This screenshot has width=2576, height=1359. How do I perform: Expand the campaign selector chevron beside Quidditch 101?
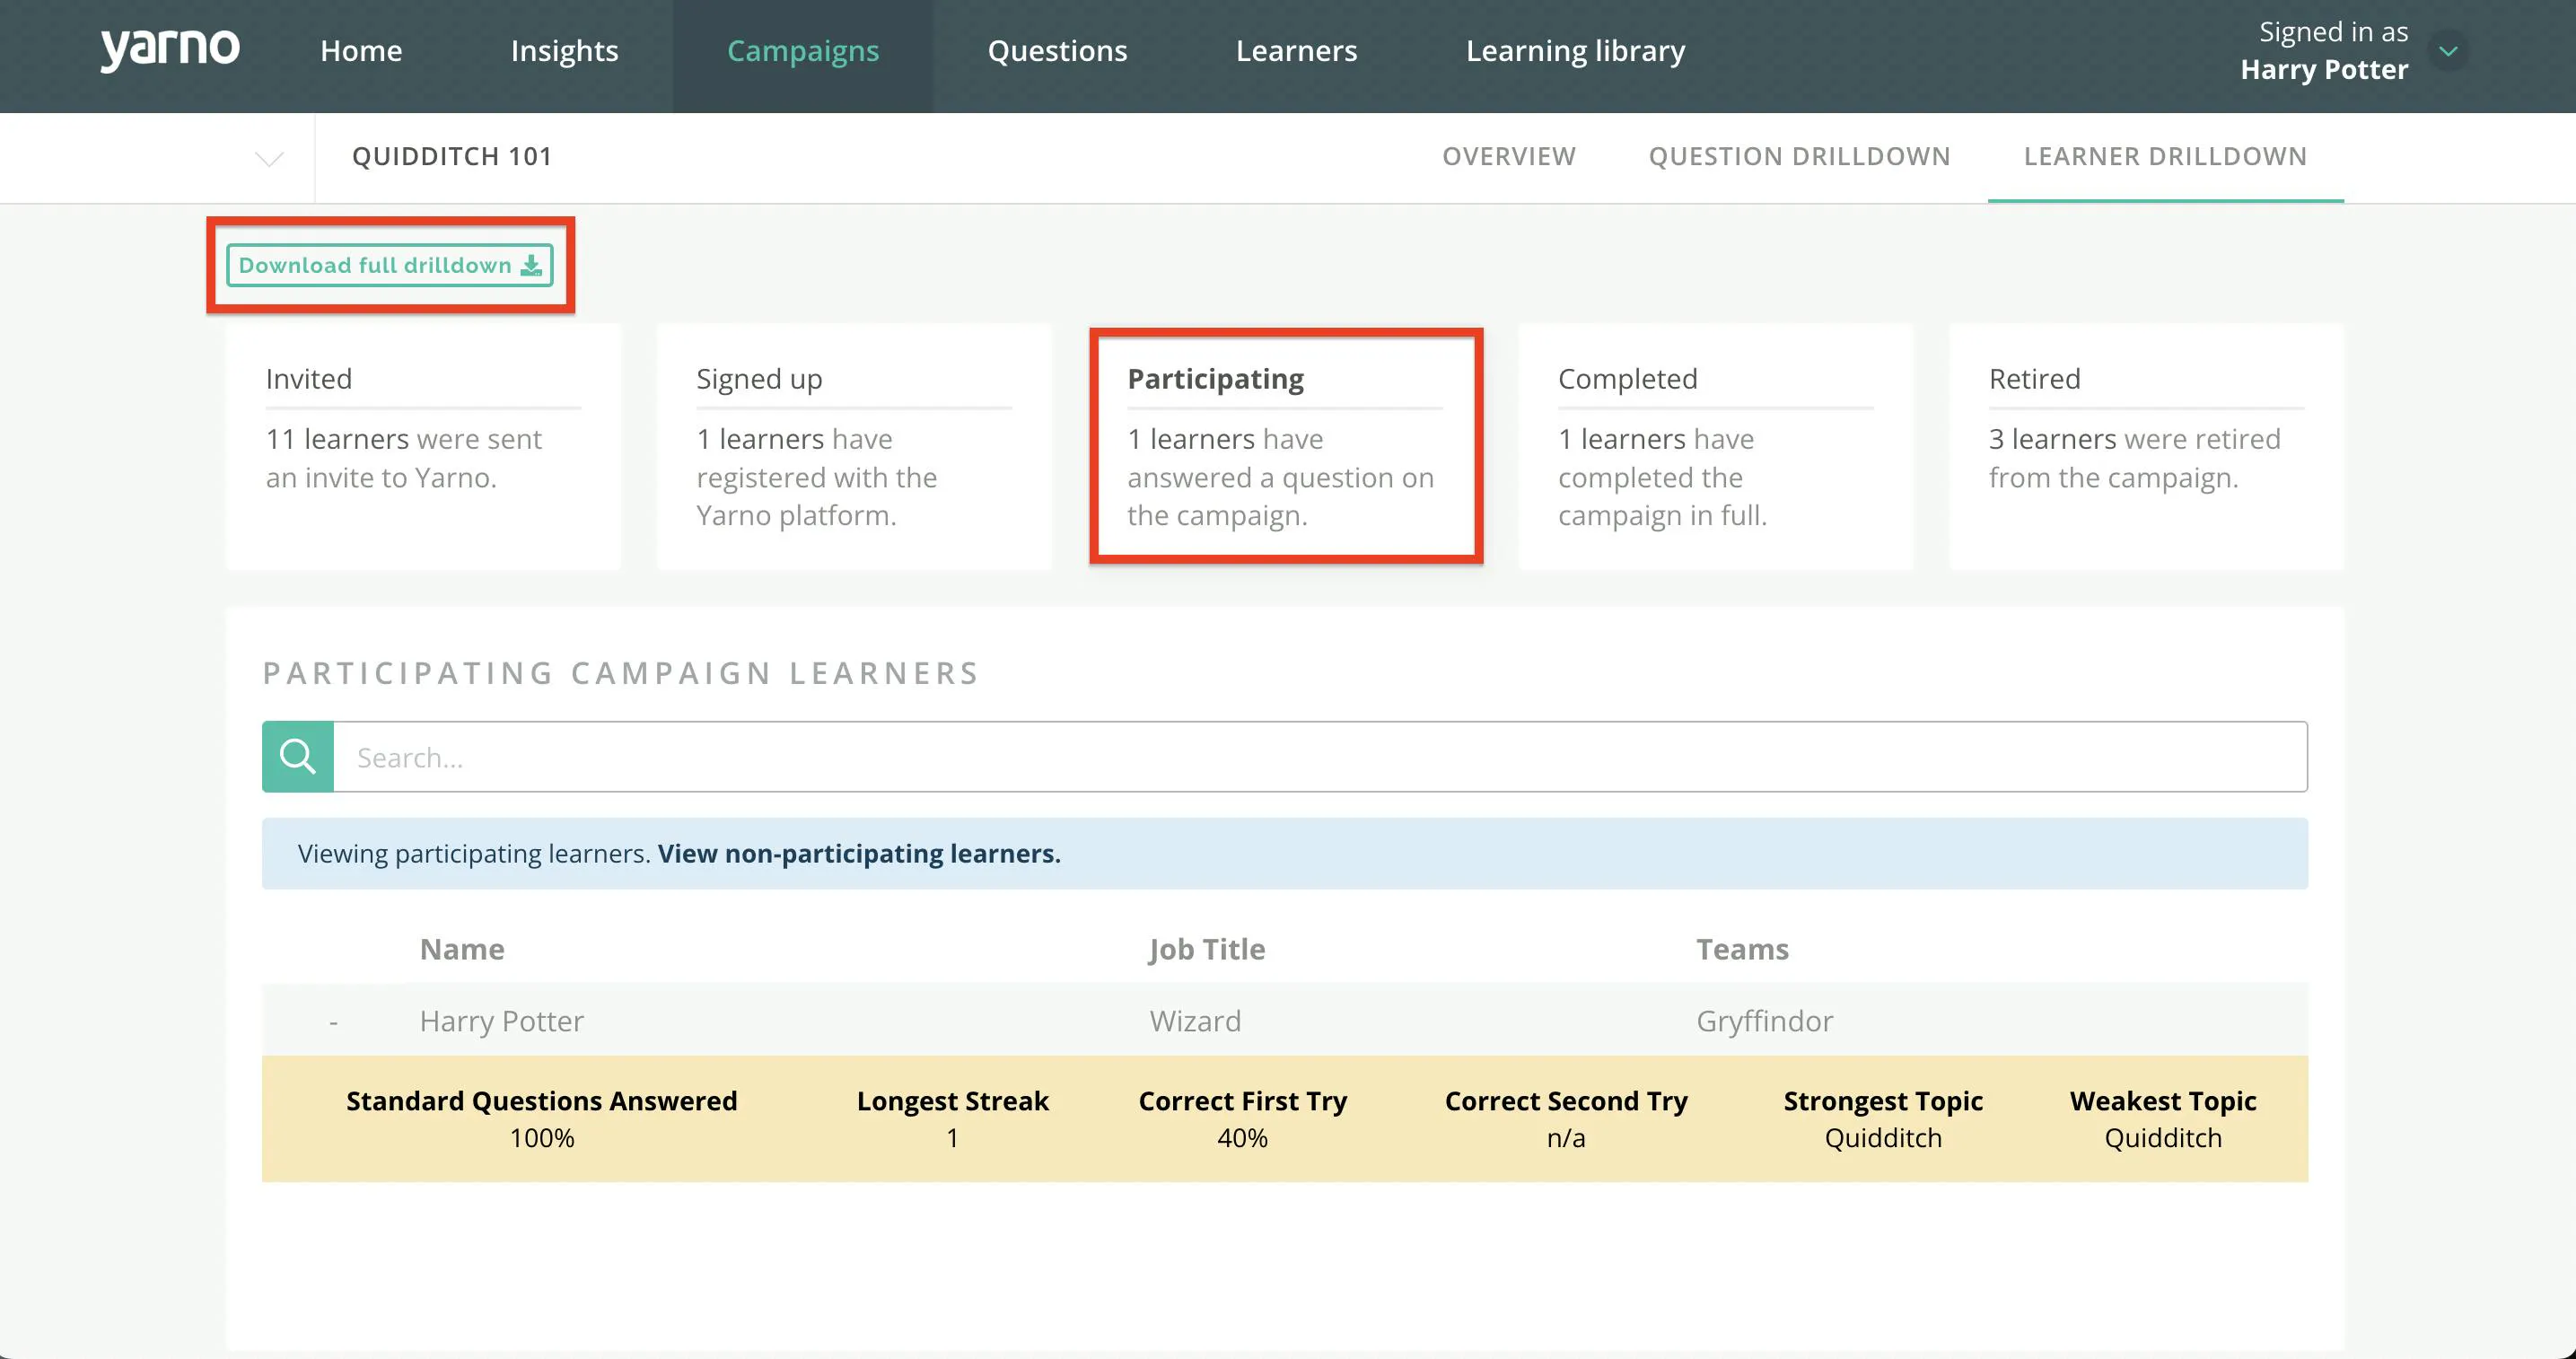pyautogui.click(x=269, y=158)
